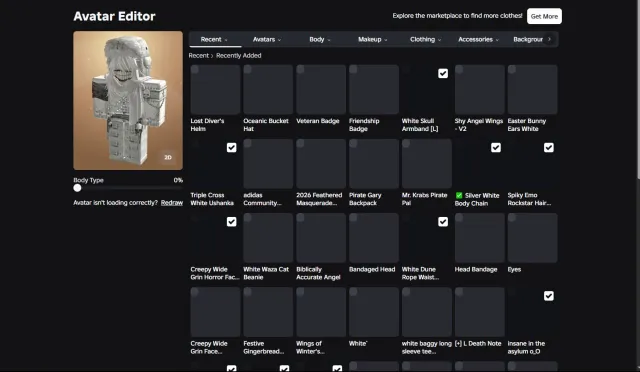Click the green icon beside Silver White Body Chain
Screen dimensions: 640x372
(459, 196)
